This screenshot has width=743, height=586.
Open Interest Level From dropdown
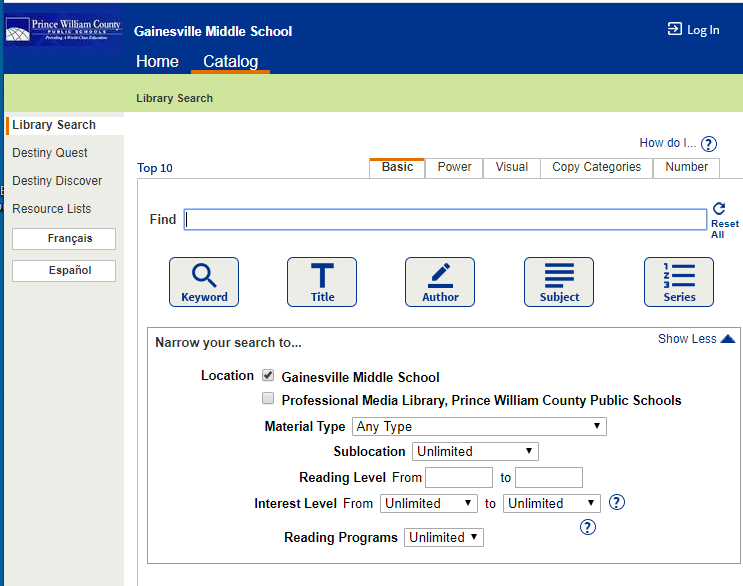click(428, 503)
